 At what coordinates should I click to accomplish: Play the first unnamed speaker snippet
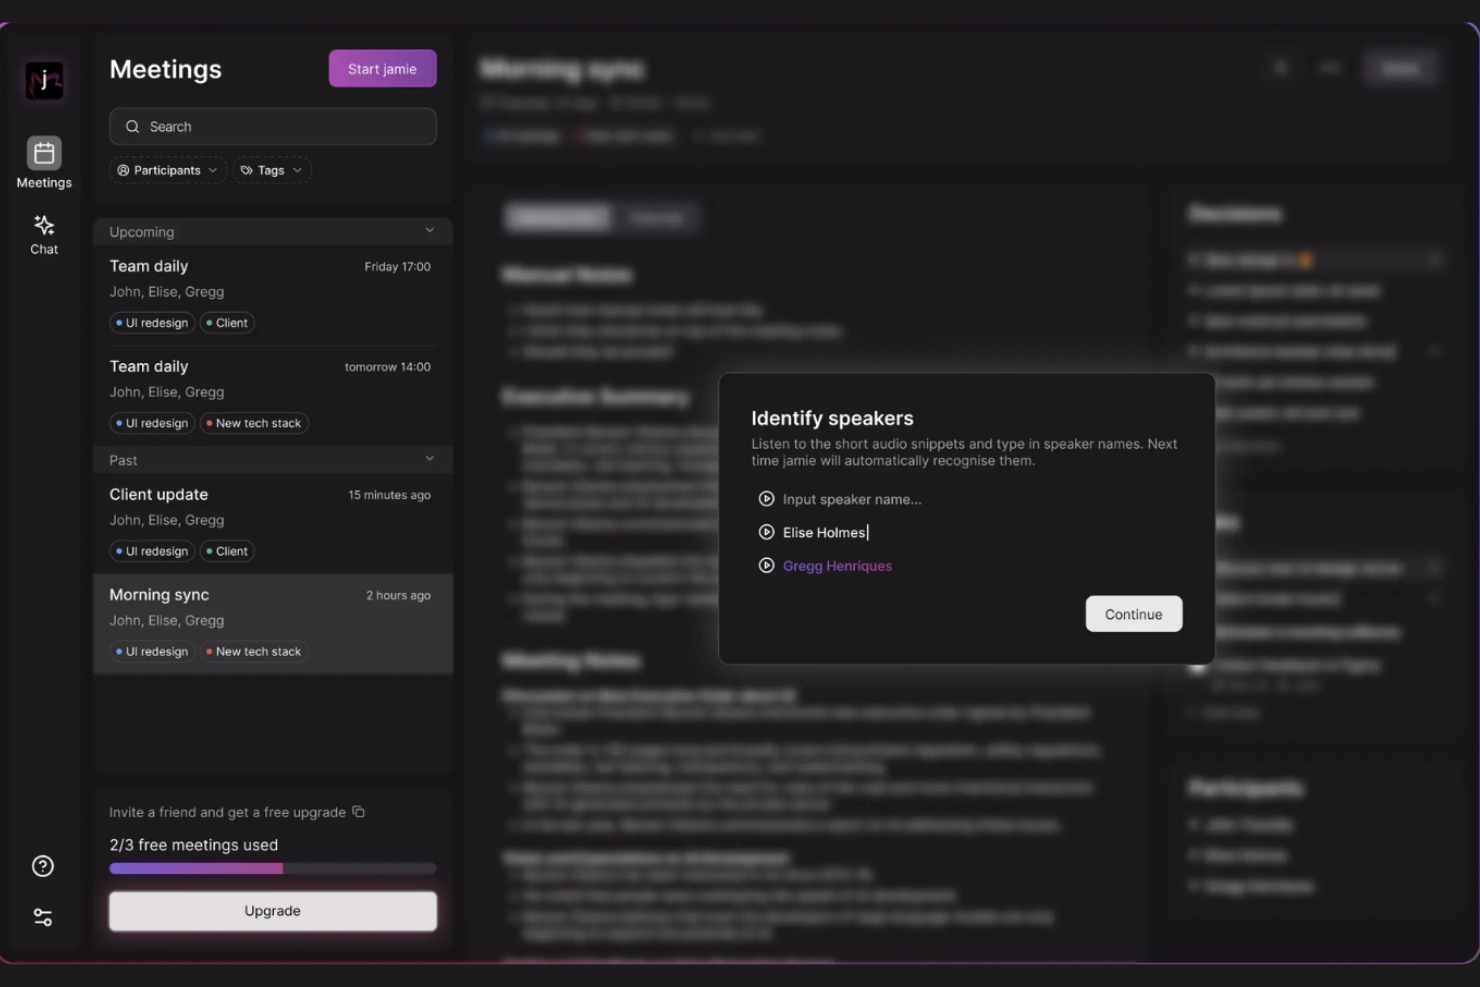(766, 498)
